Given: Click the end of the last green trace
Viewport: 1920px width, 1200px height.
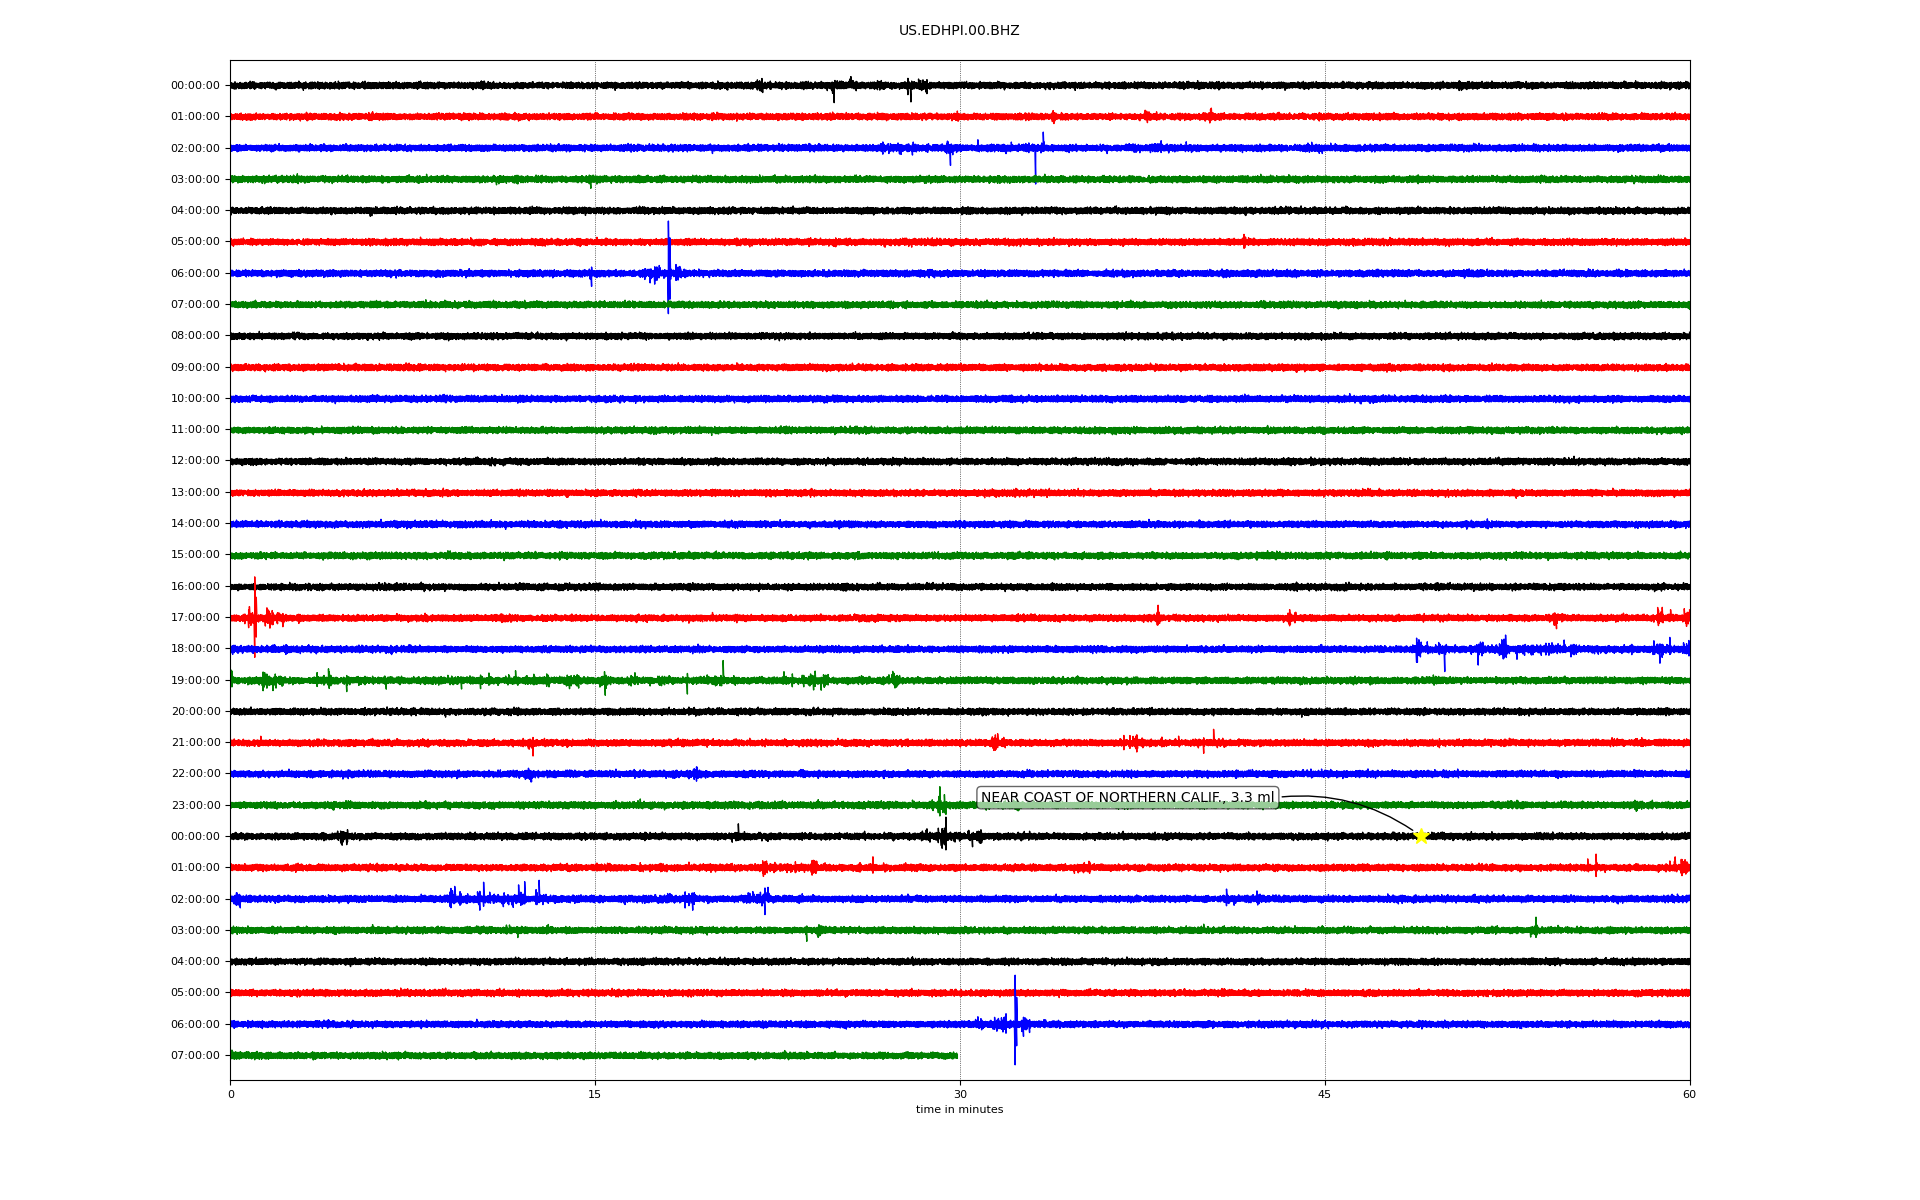Looking at the screenshot, I should point(956,1055).
